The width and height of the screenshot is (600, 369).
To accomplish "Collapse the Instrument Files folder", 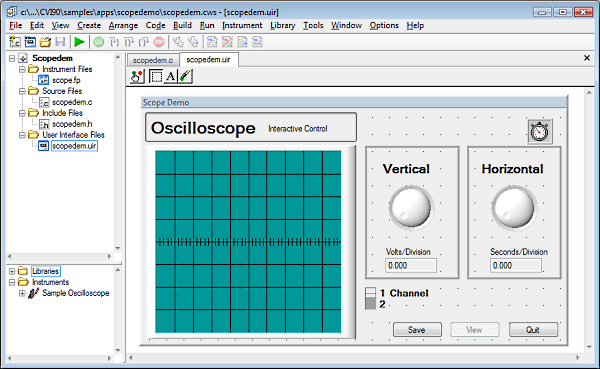I will coord(22,69).
